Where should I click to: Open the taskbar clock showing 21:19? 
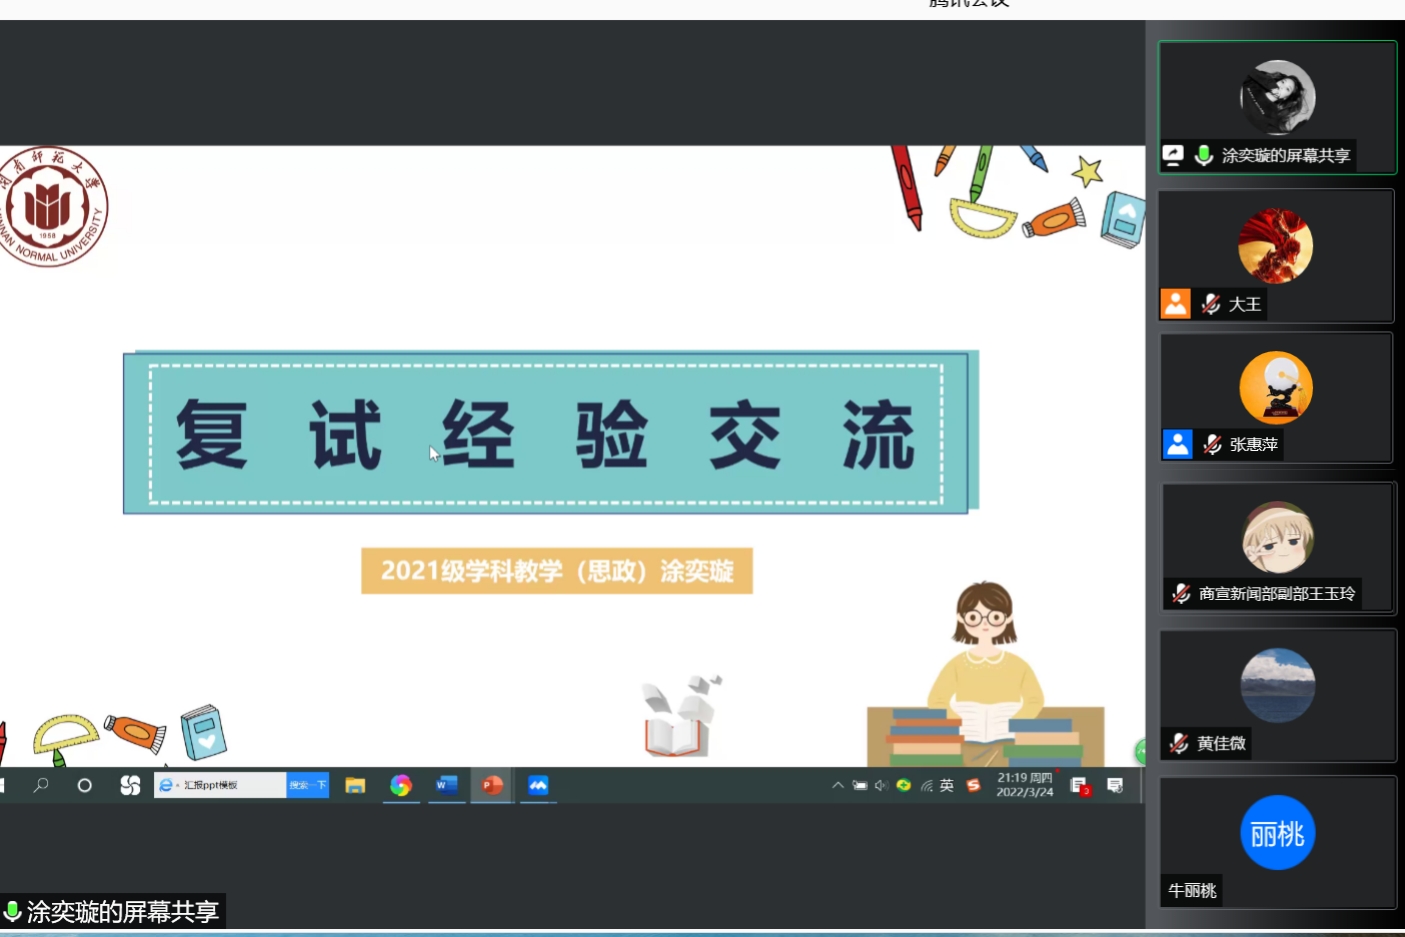[1025, 785]
